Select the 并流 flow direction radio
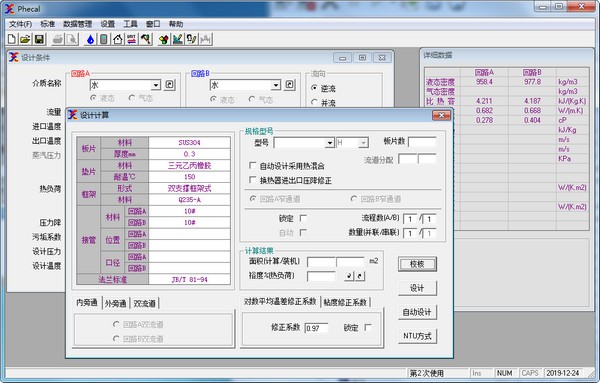 [x=314, y=102]
